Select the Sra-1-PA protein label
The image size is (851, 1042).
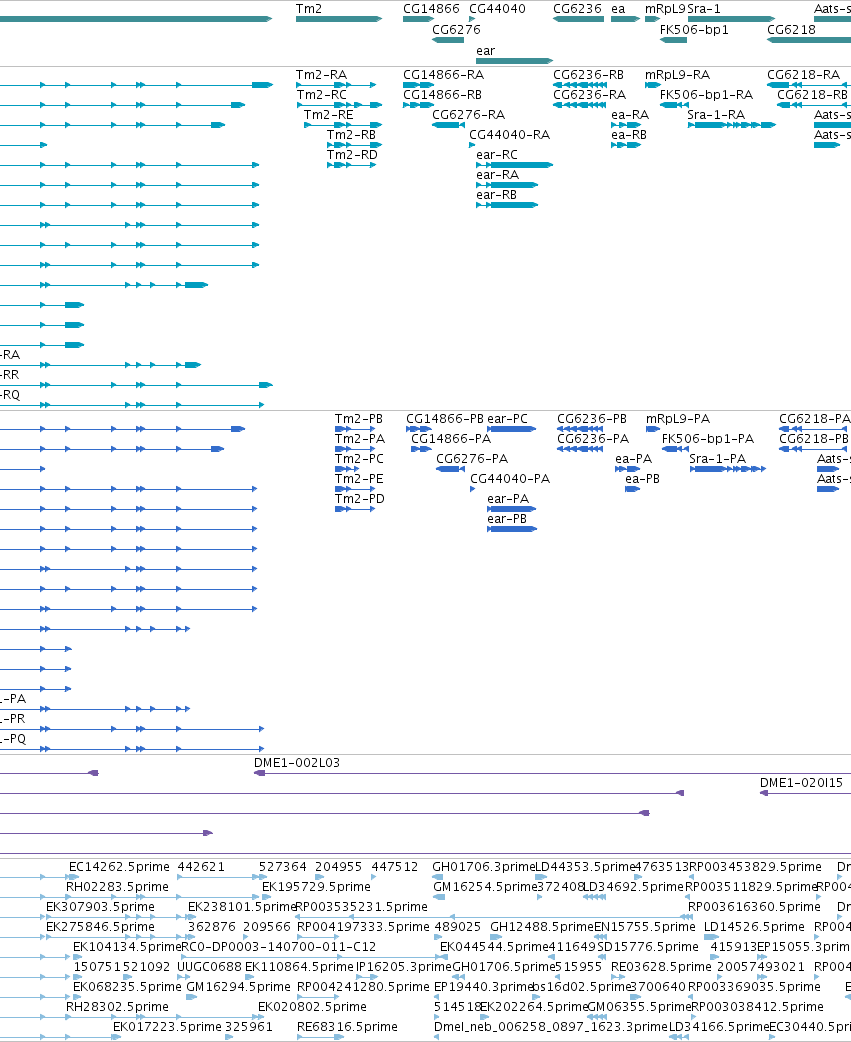pyautogui.click(x=717, y=459)
